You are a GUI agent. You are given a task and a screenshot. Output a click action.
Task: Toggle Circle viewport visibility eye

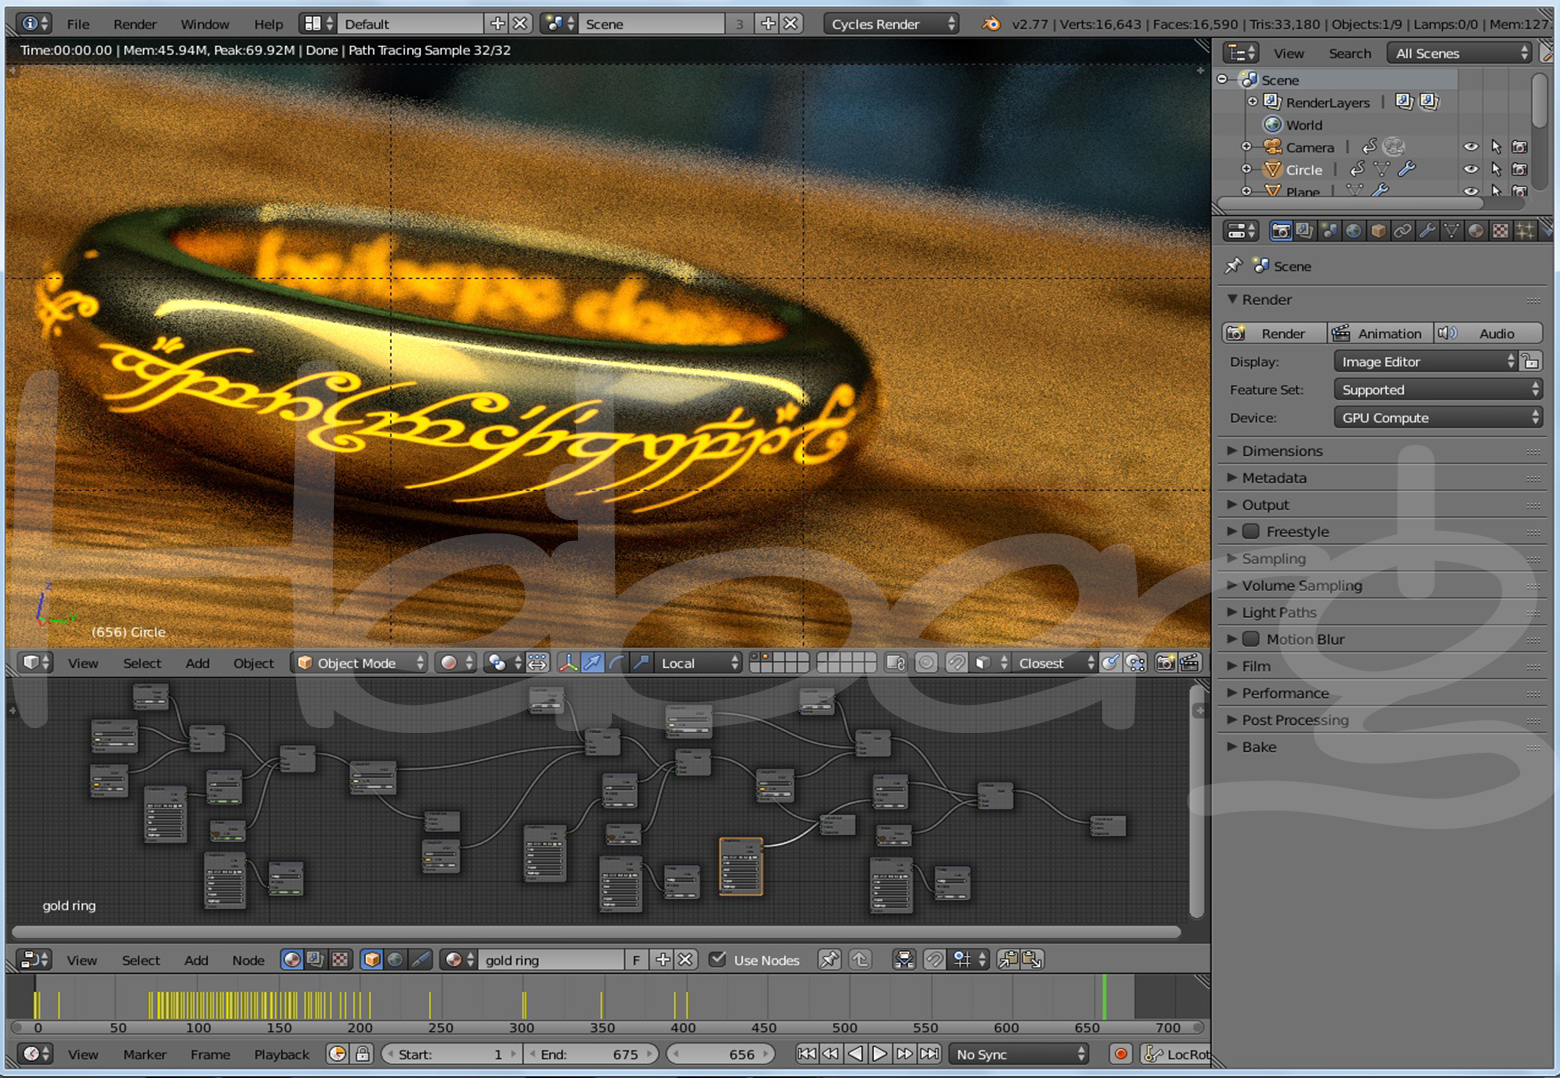point(1470,170)
